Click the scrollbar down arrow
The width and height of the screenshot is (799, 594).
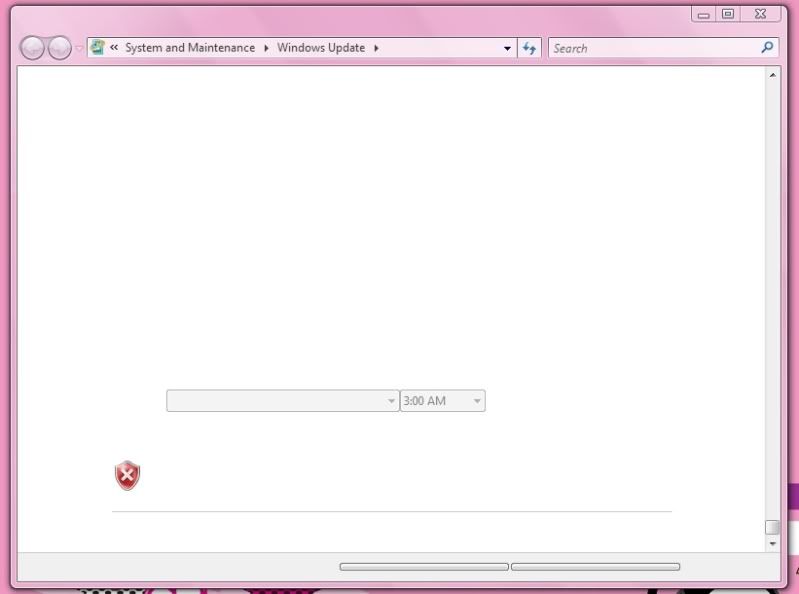pyautogui.click(x=773, y=544)
